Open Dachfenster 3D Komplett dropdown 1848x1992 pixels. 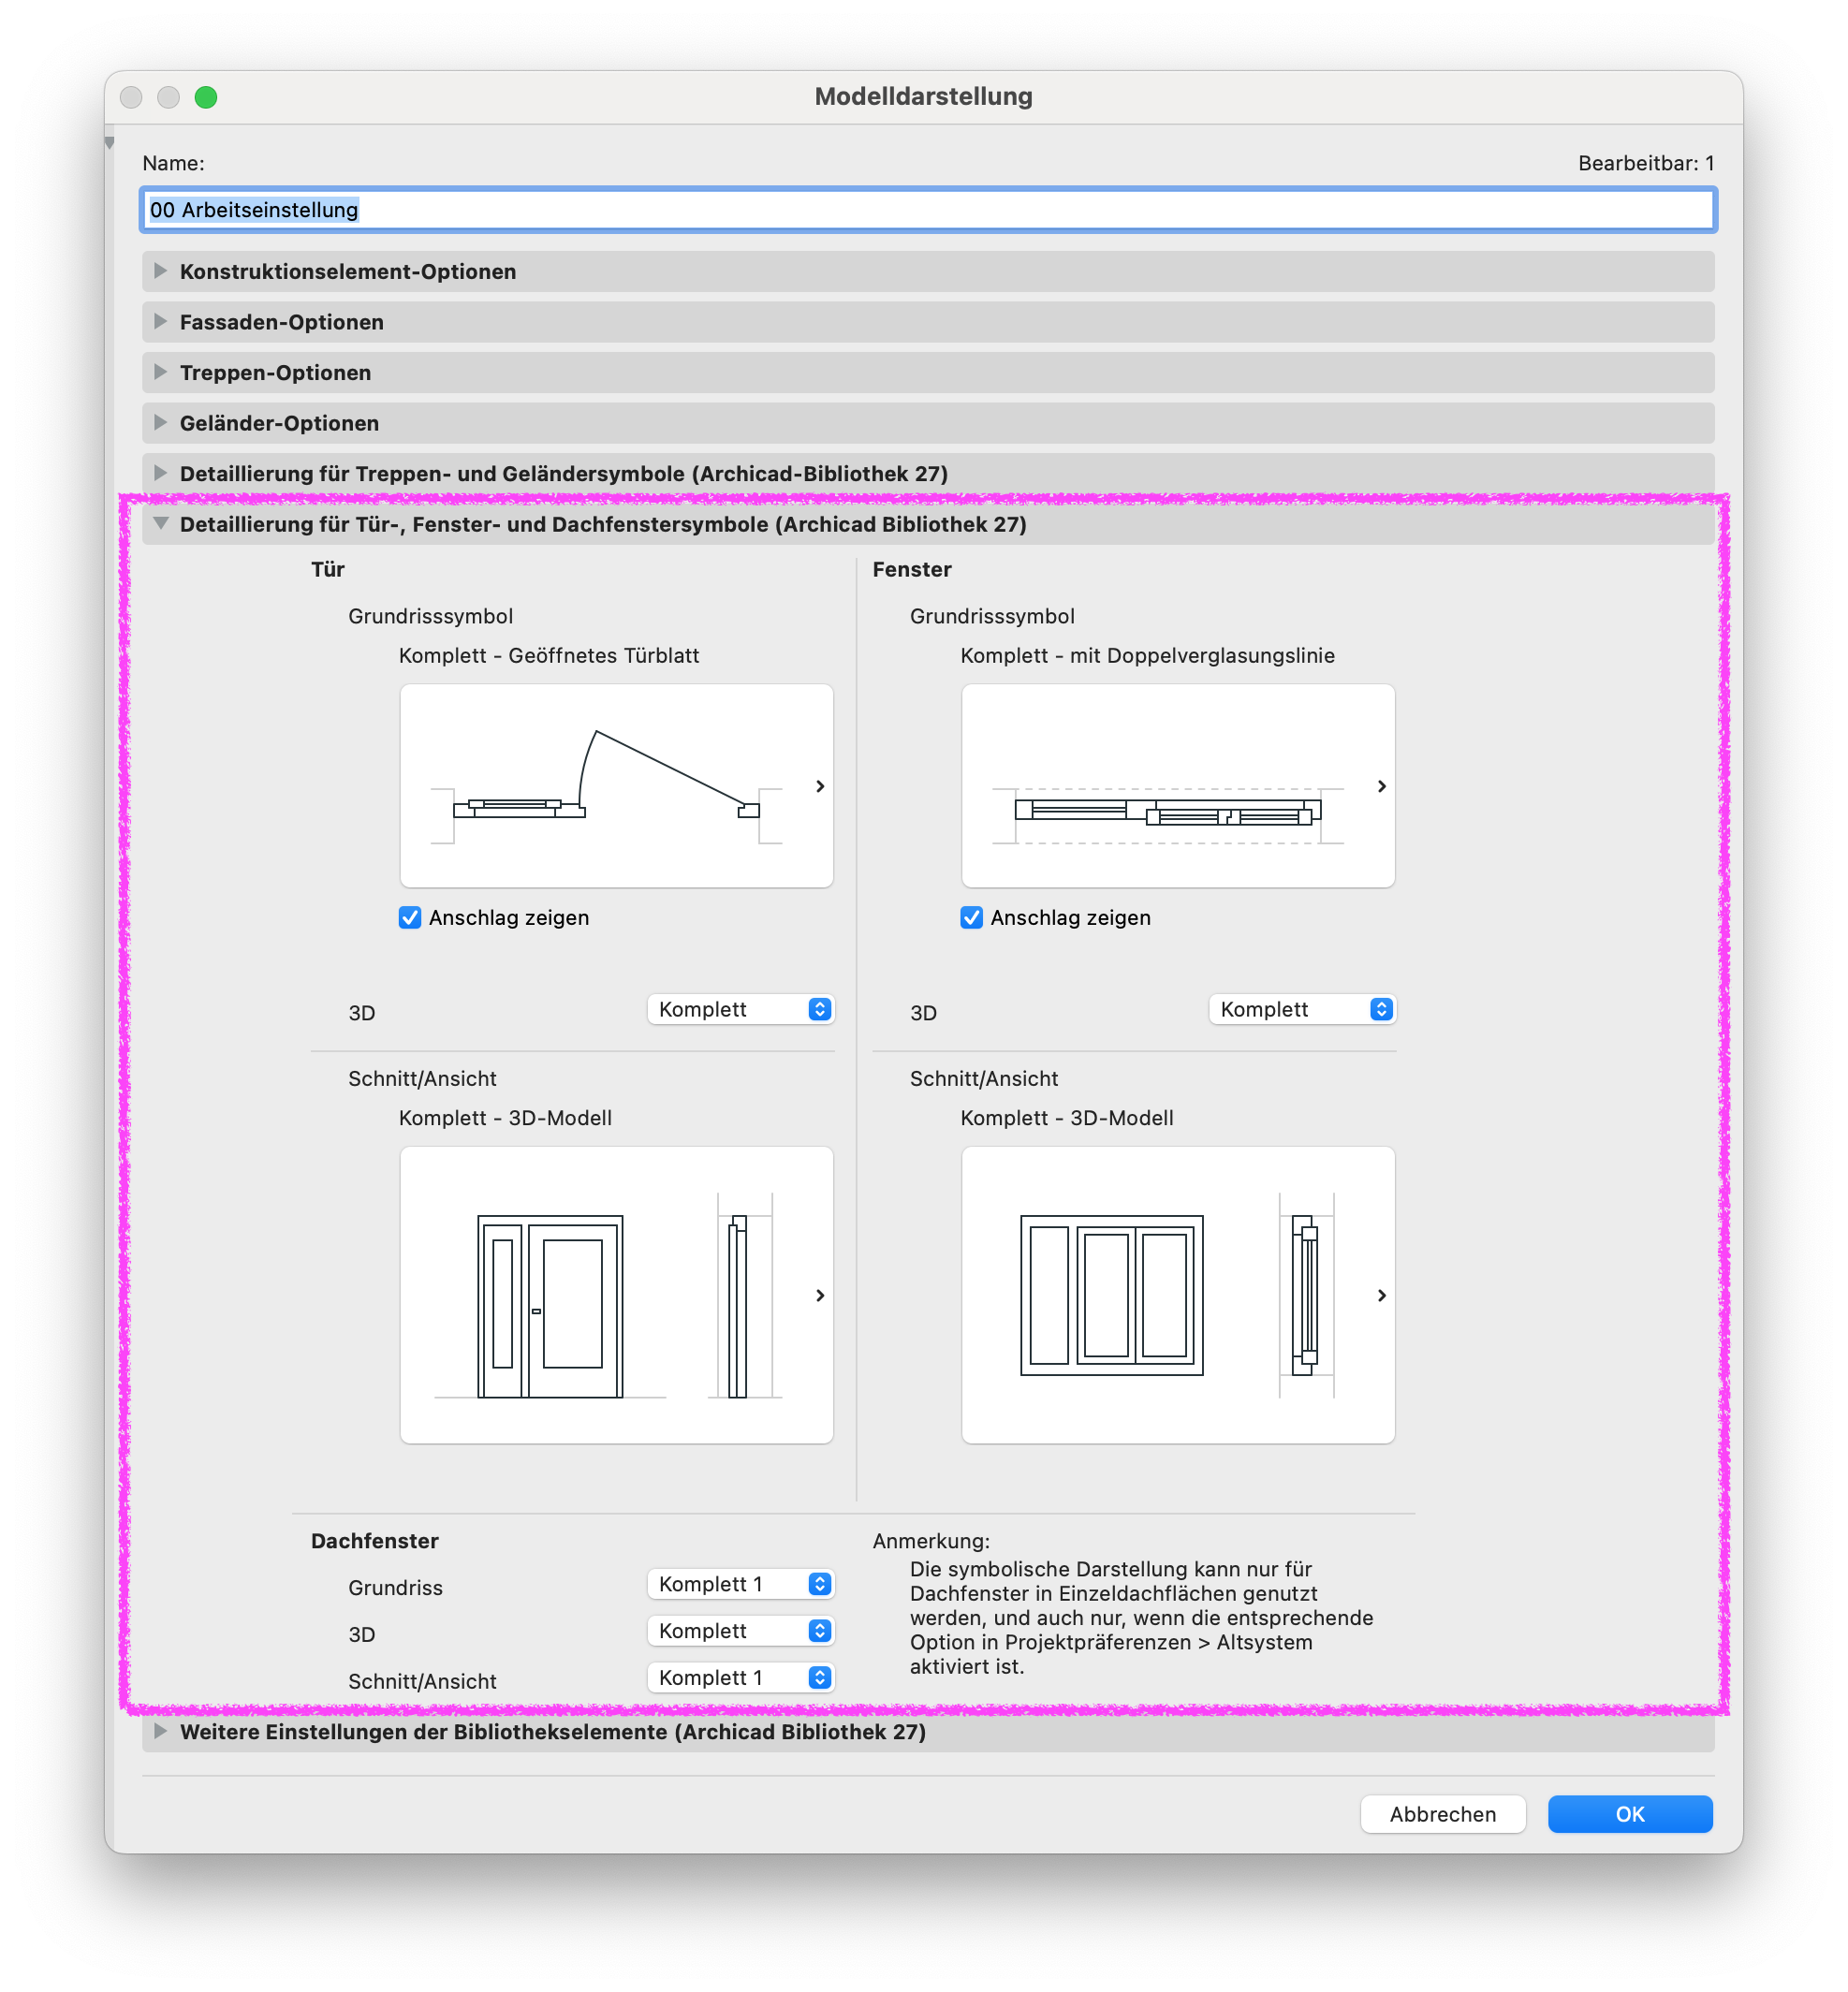[x=740, y=1631]
